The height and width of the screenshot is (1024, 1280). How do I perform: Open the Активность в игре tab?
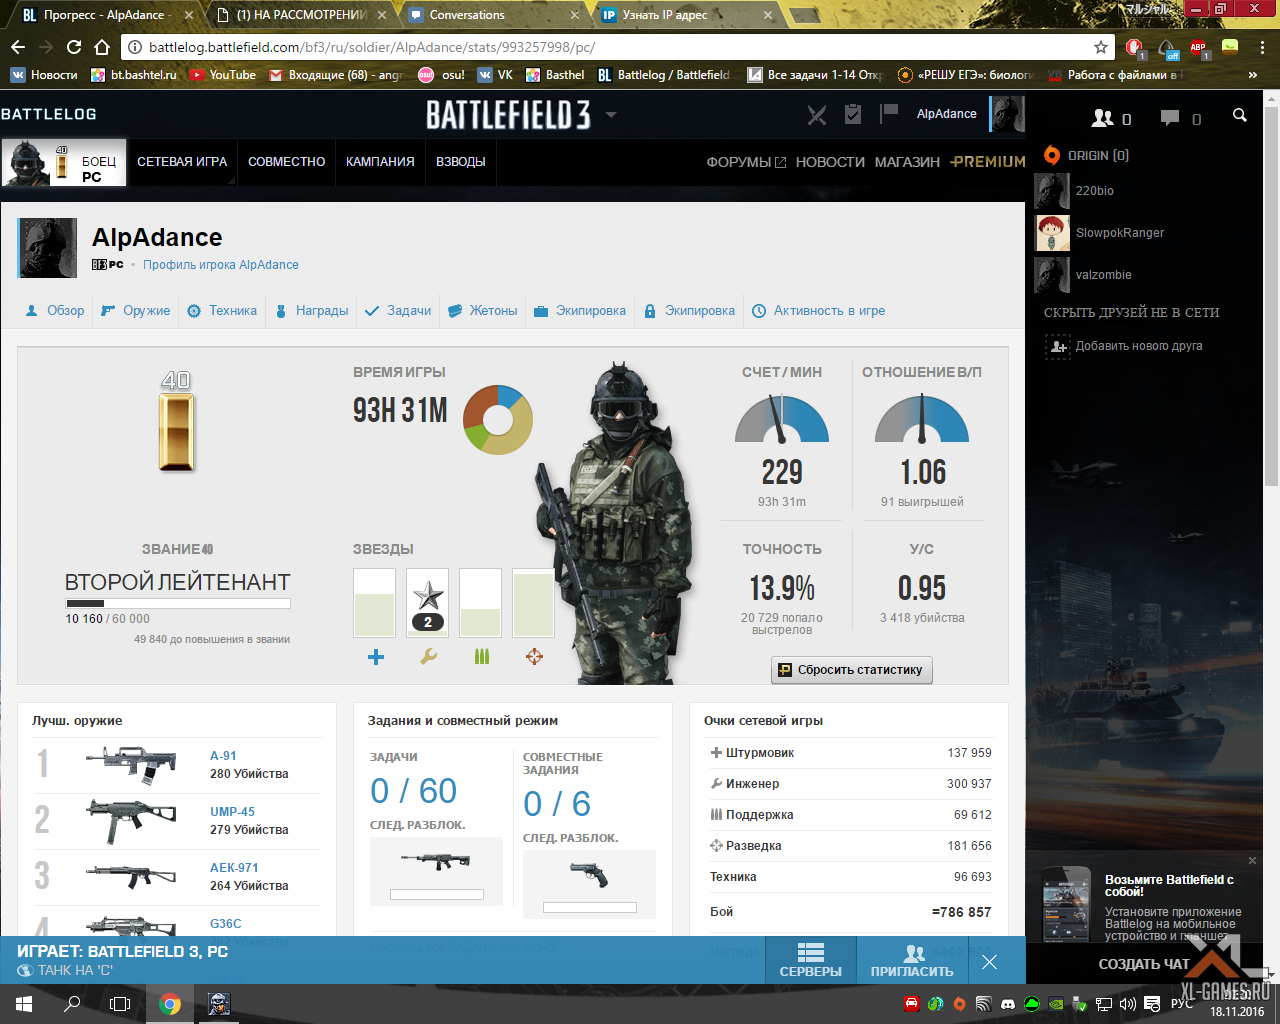point(819,311)
